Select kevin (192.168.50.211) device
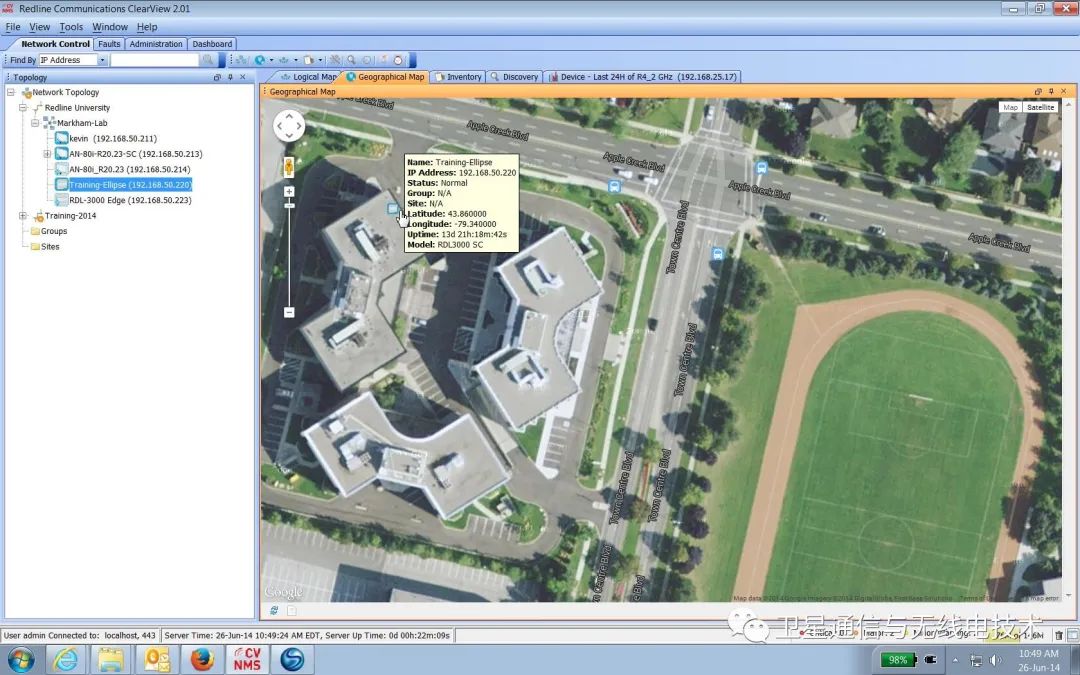1080x675 pixels. click(x=113, y=138)
